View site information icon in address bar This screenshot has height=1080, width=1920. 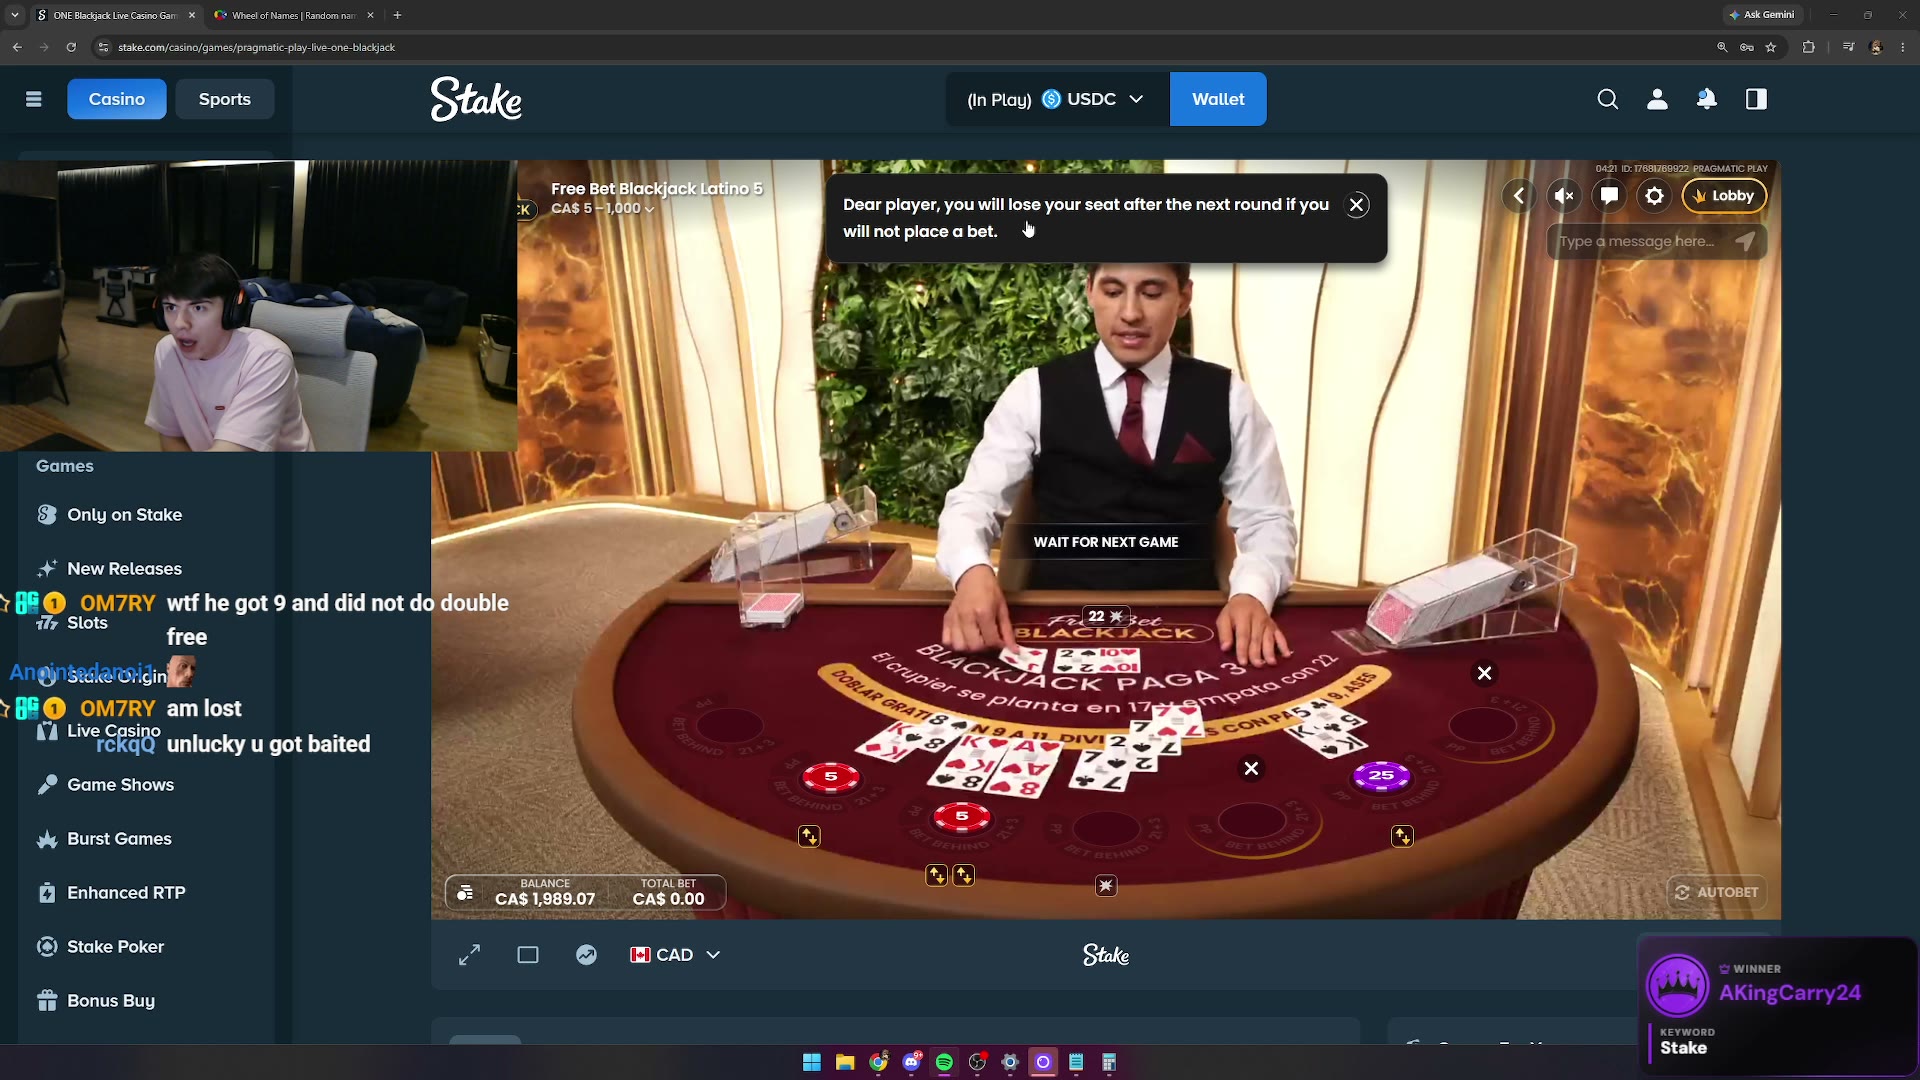click(x=103, y=47)
